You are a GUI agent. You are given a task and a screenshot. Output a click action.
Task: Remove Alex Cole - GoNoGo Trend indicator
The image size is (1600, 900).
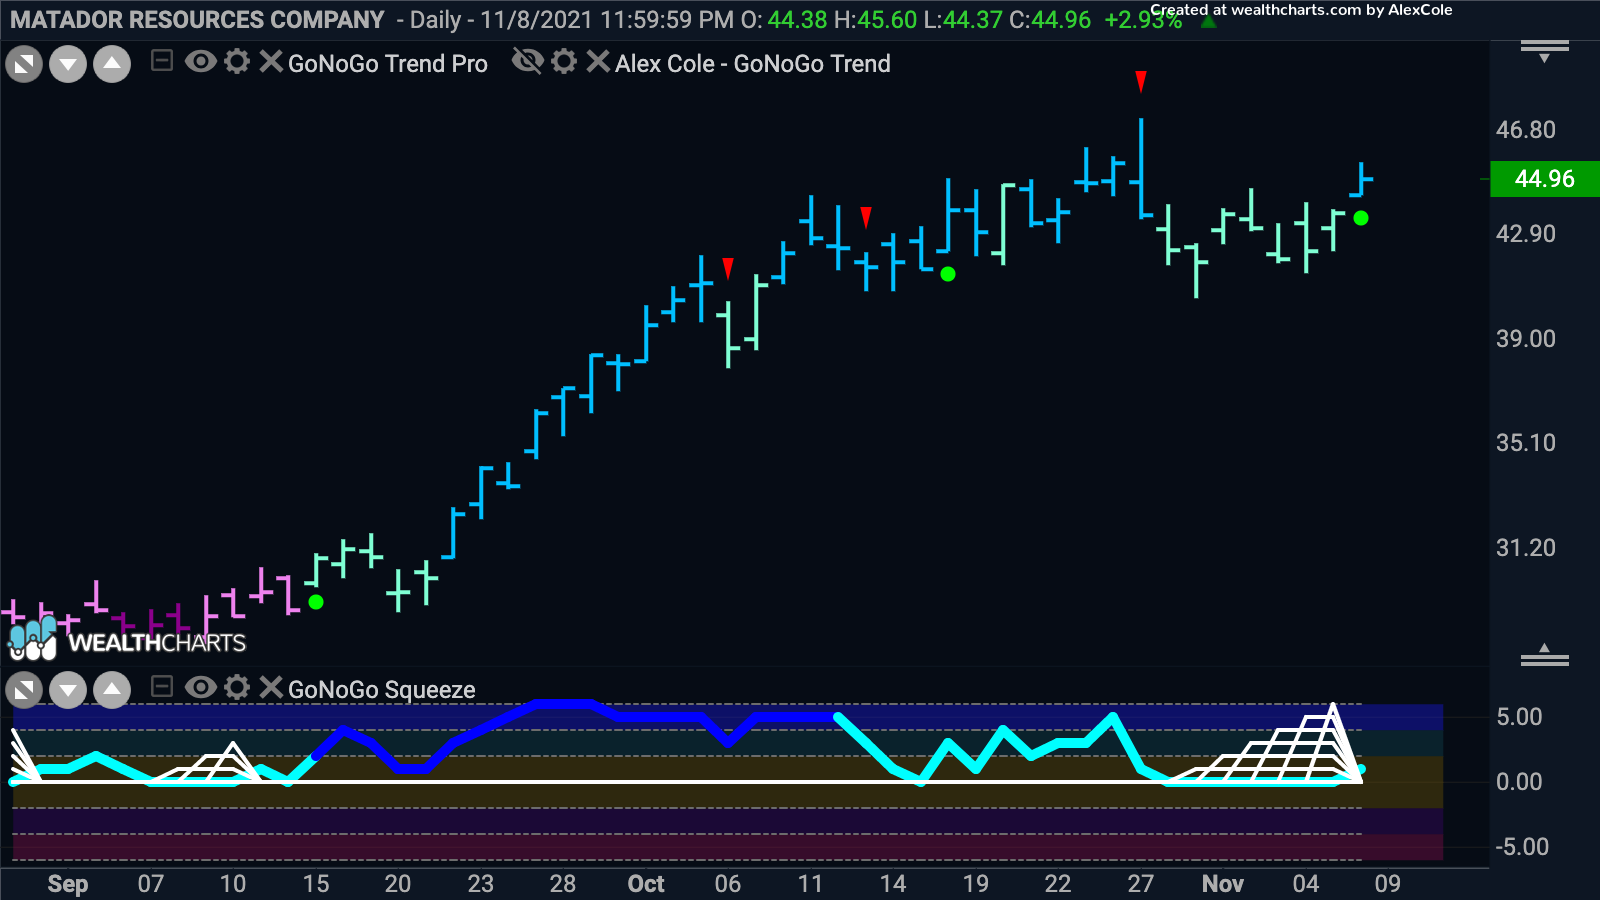pyautogui.click(x=598, y=62)
